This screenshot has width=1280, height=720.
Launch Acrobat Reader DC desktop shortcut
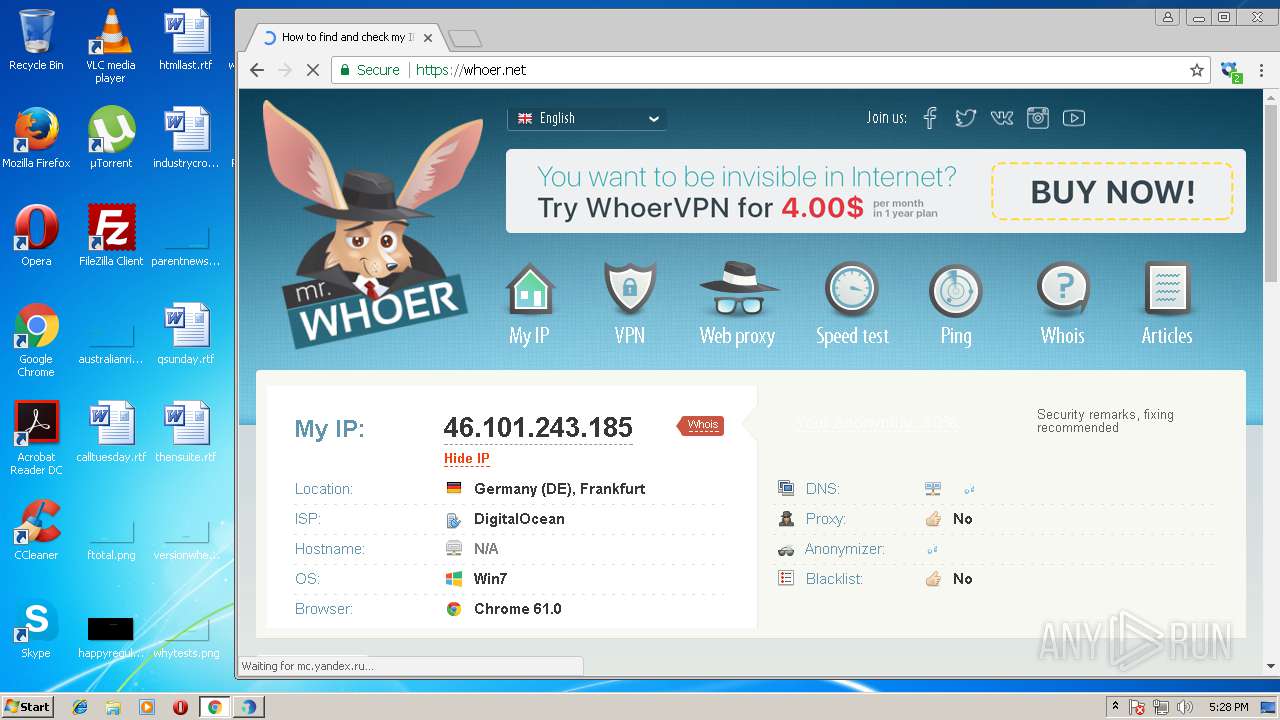coord(36,437)
